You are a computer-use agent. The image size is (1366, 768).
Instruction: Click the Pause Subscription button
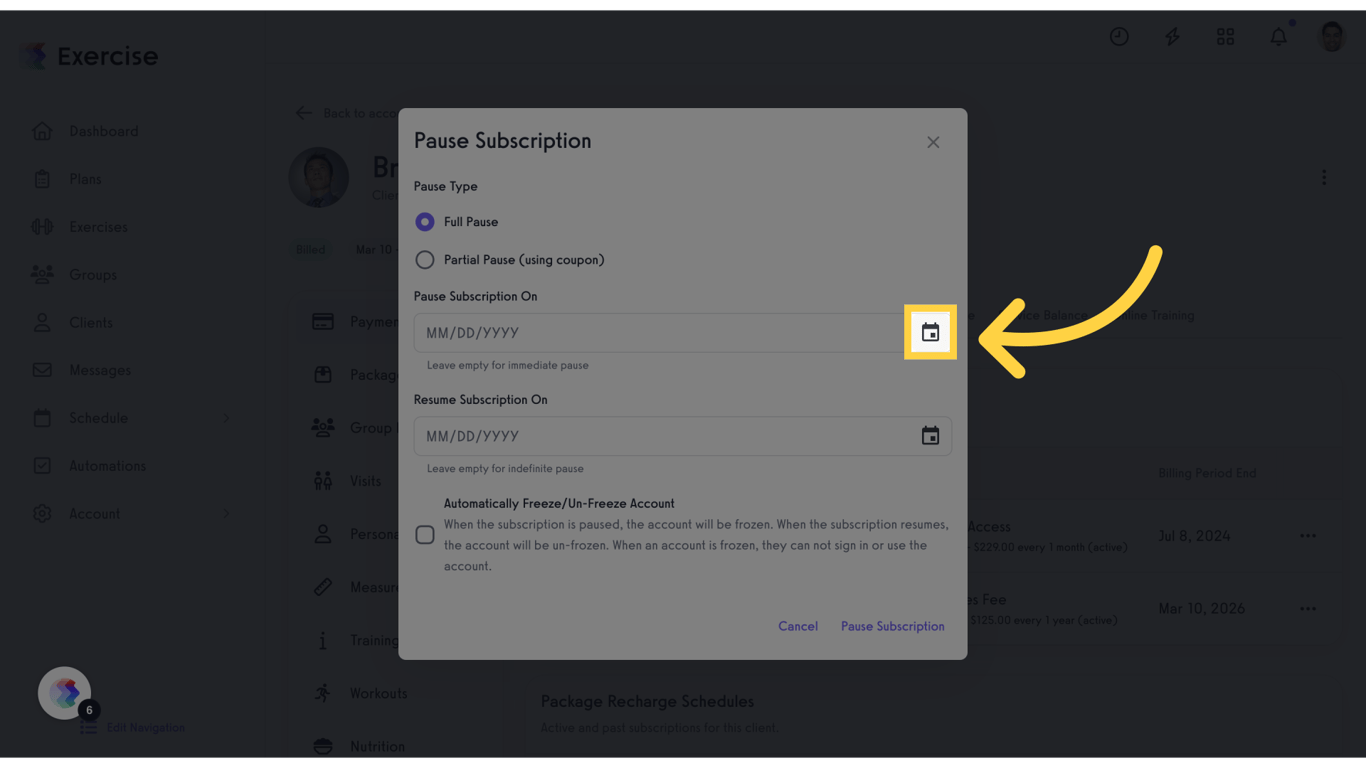[892, 626]
